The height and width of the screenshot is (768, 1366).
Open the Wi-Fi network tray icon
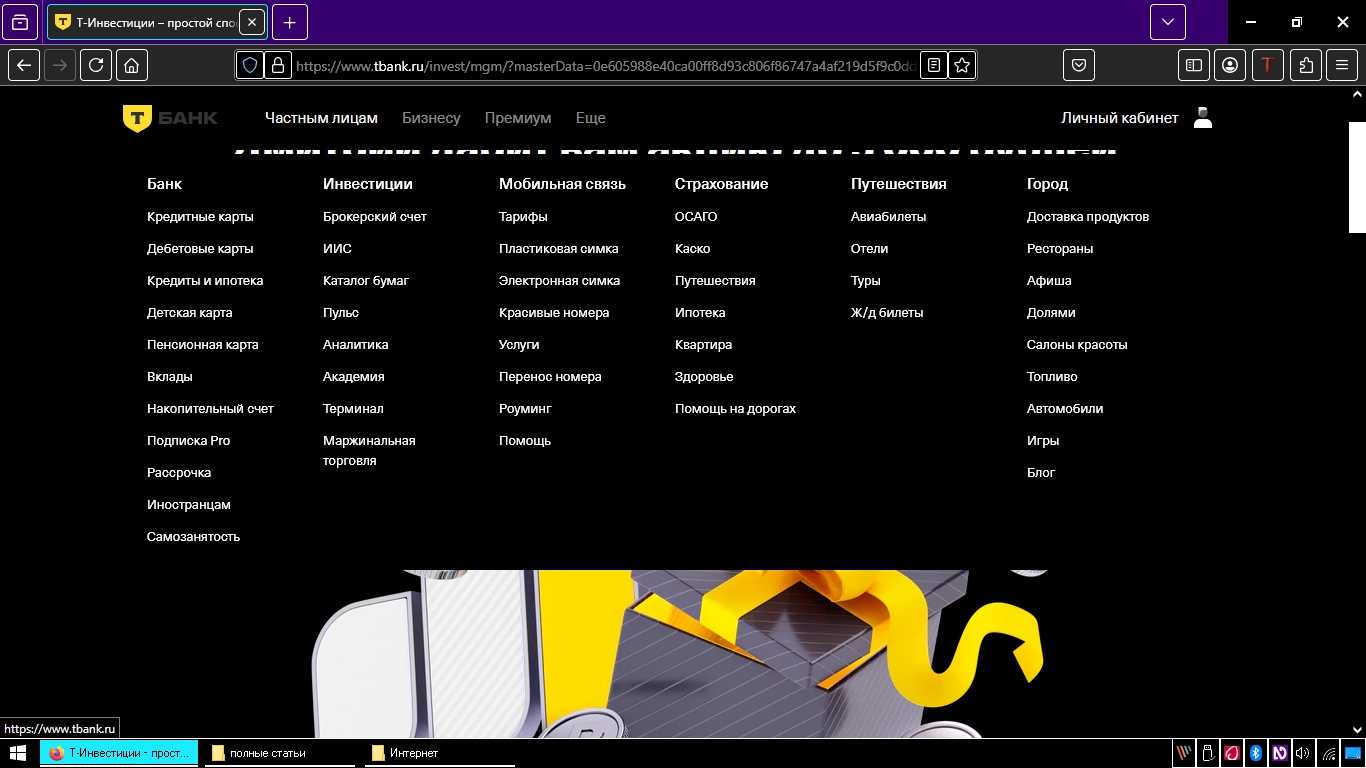[1329, 753]
